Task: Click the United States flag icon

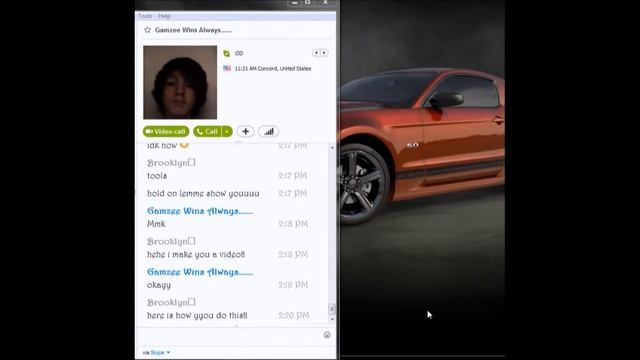Action: coord(227,68)
